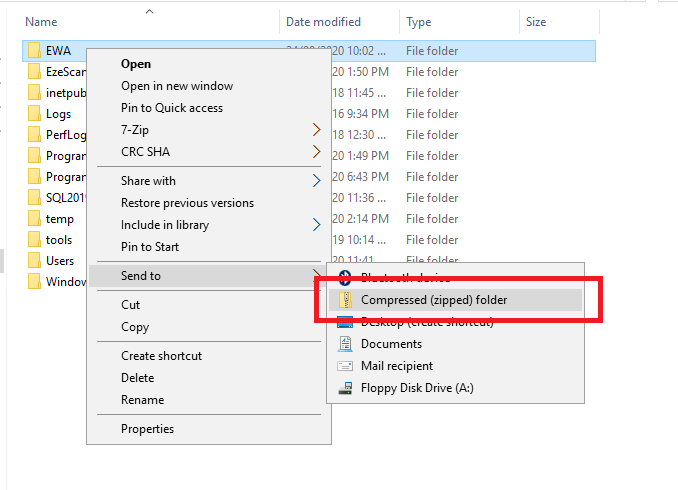Click the Users folder icon
This screenshot has width=678, height=490.
point(33,261)
